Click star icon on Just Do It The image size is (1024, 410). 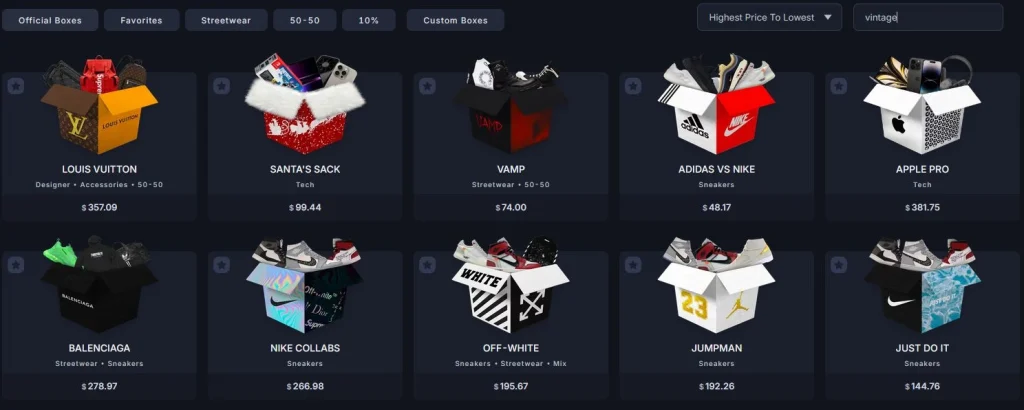(839, 264)
